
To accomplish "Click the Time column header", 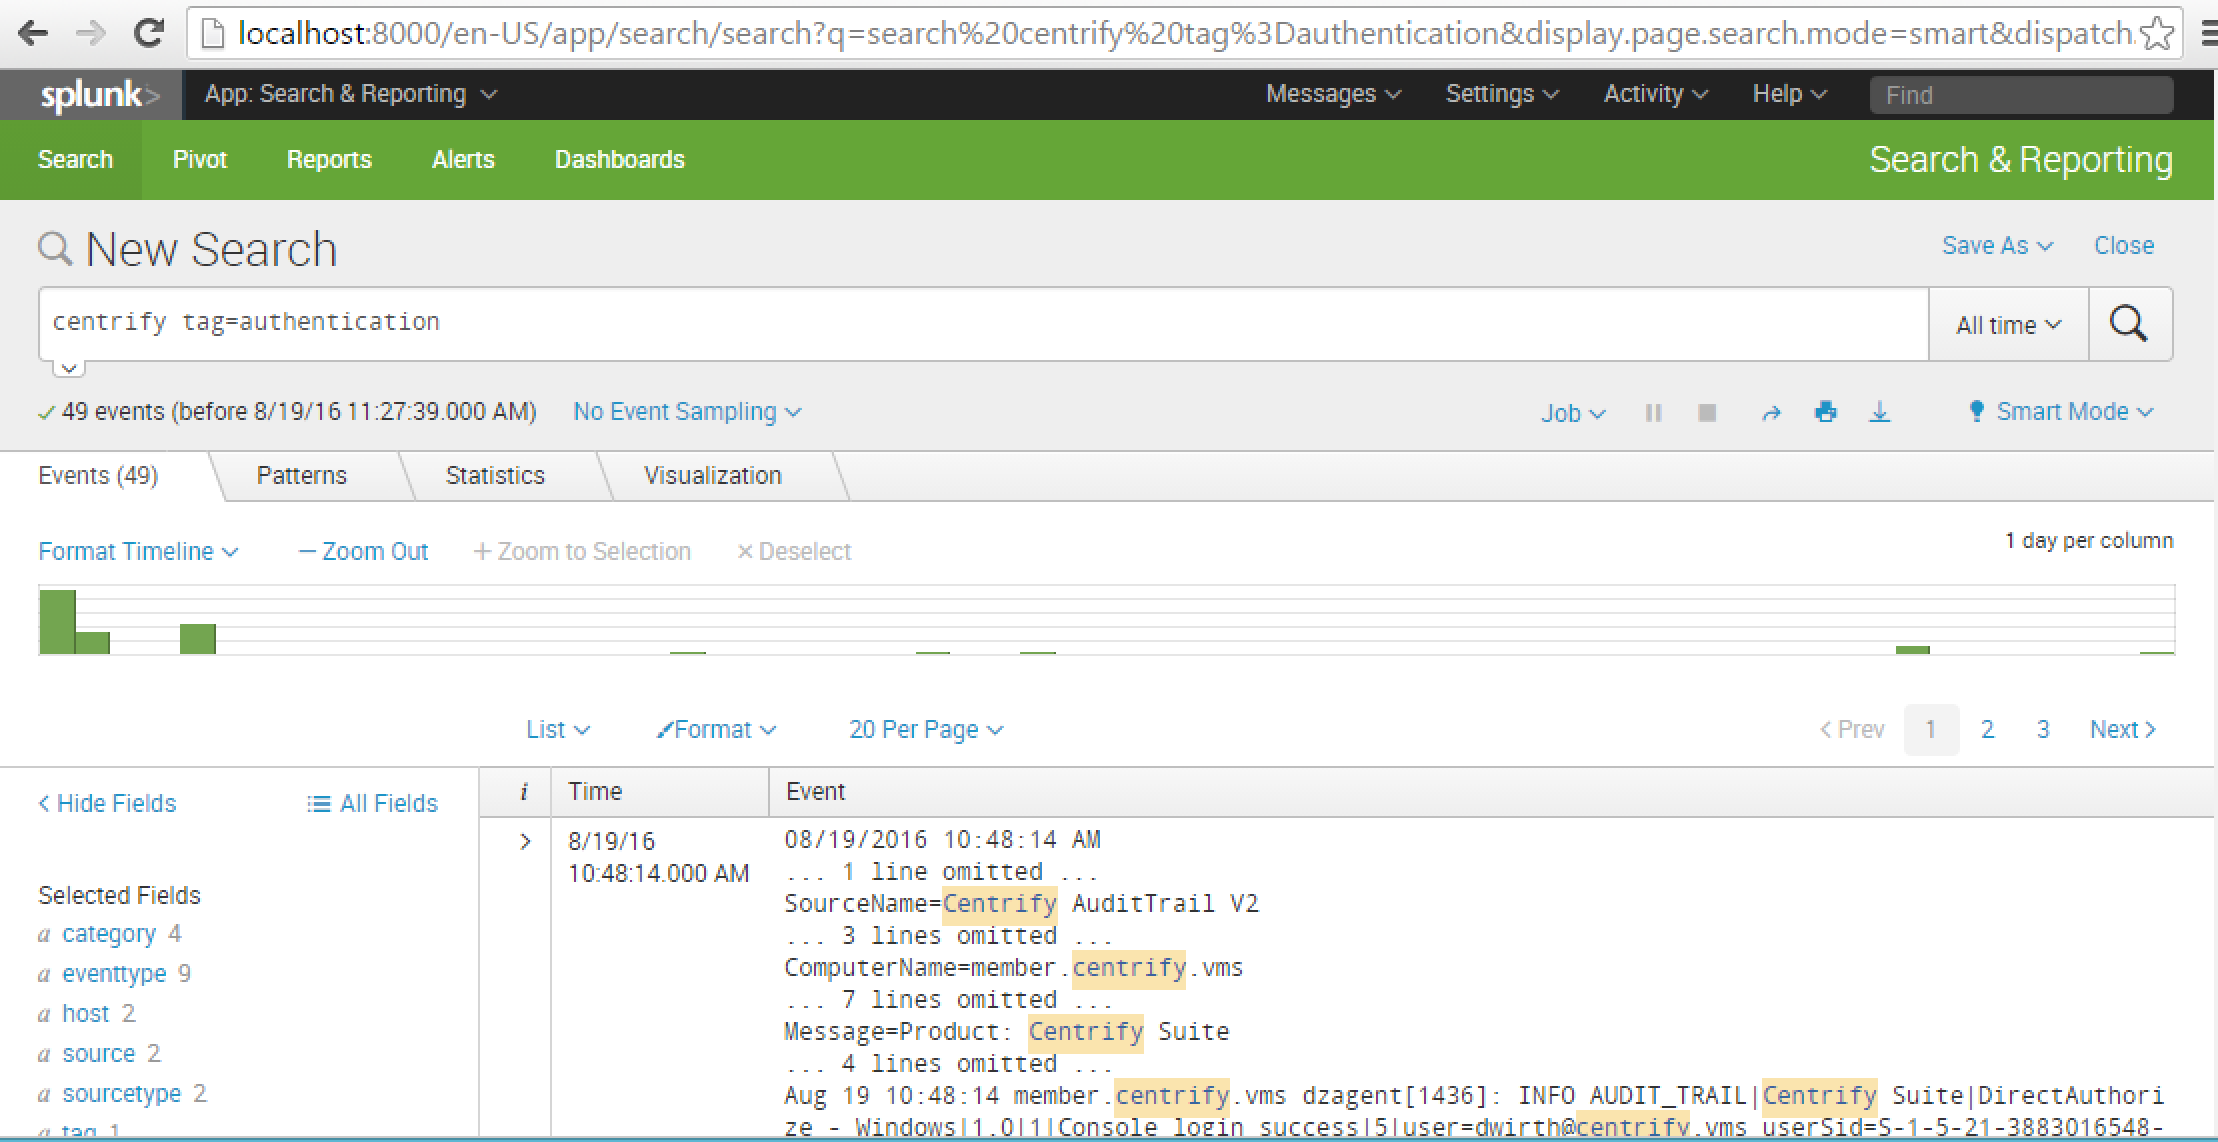I will pyautogui.click(x=595, y=792).
